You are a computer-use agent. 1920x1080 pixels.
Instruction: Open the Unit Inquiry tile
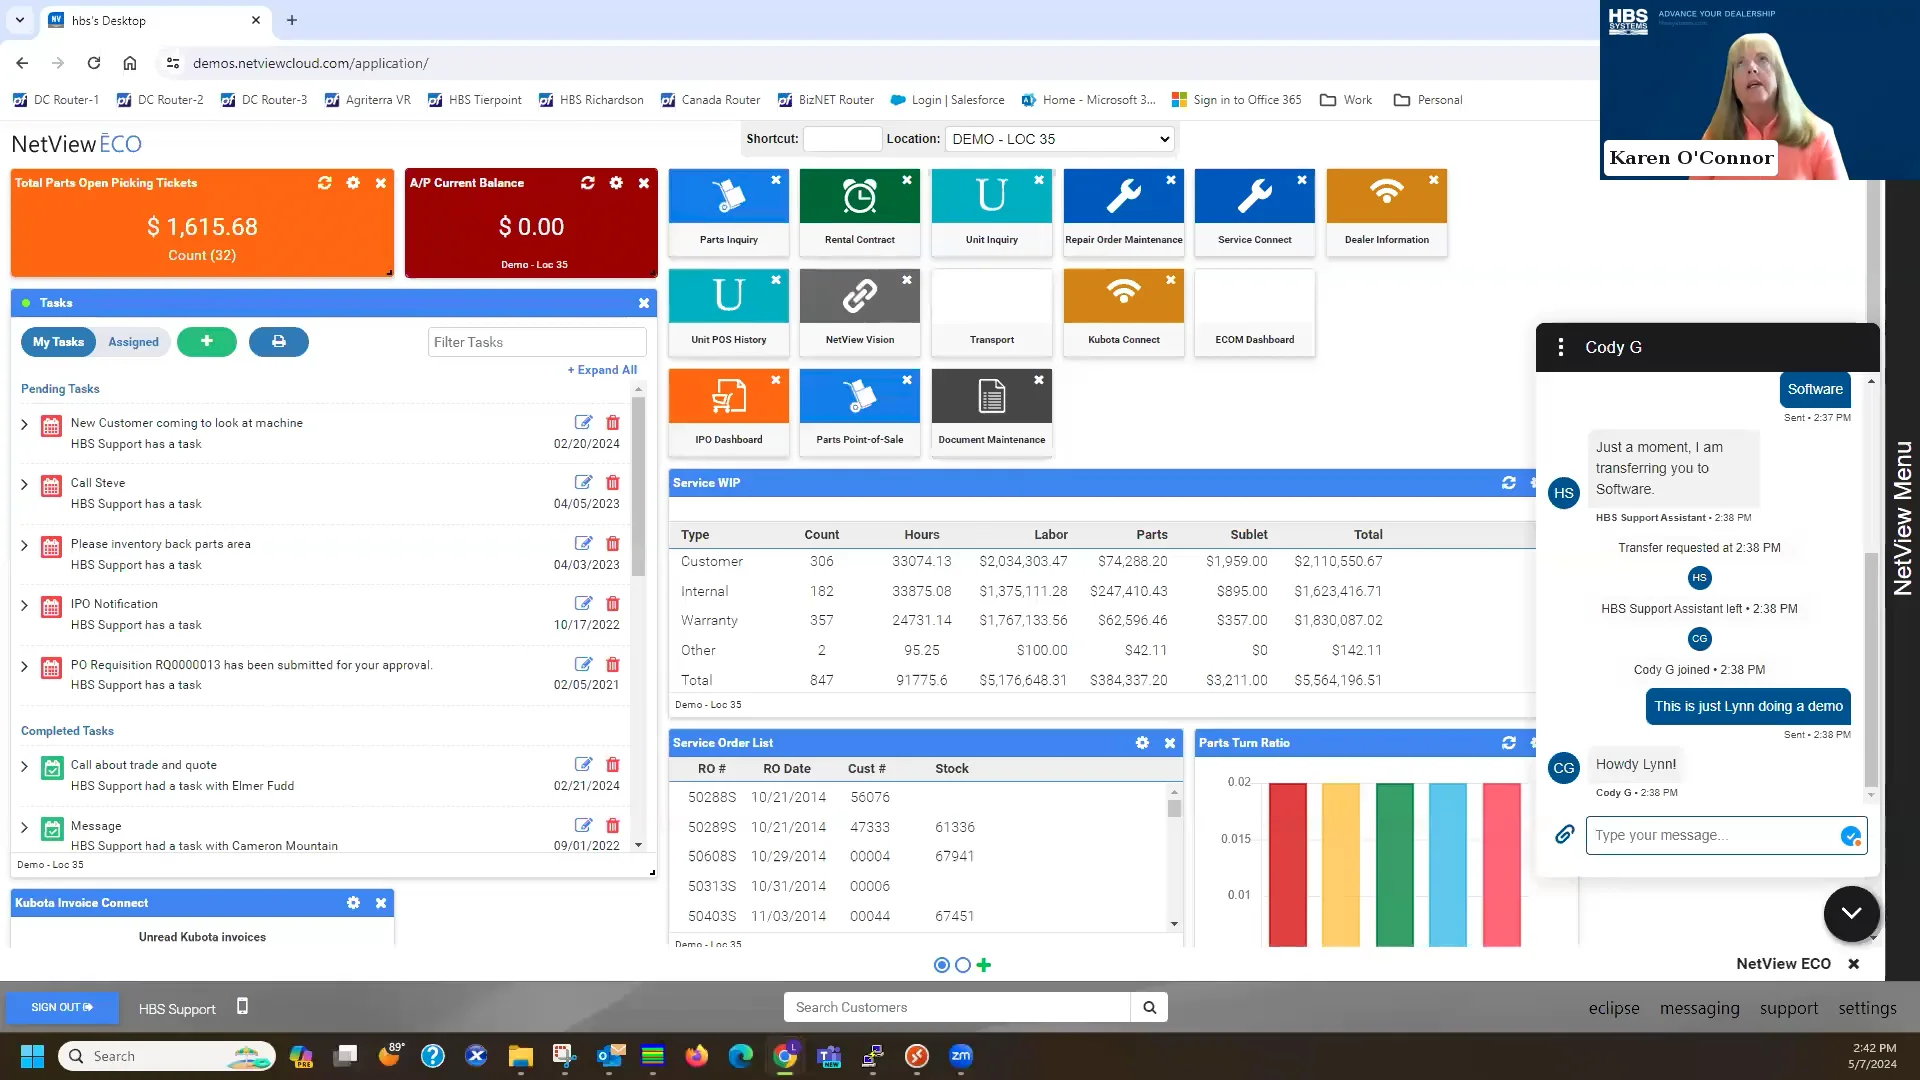coord(991,212)
